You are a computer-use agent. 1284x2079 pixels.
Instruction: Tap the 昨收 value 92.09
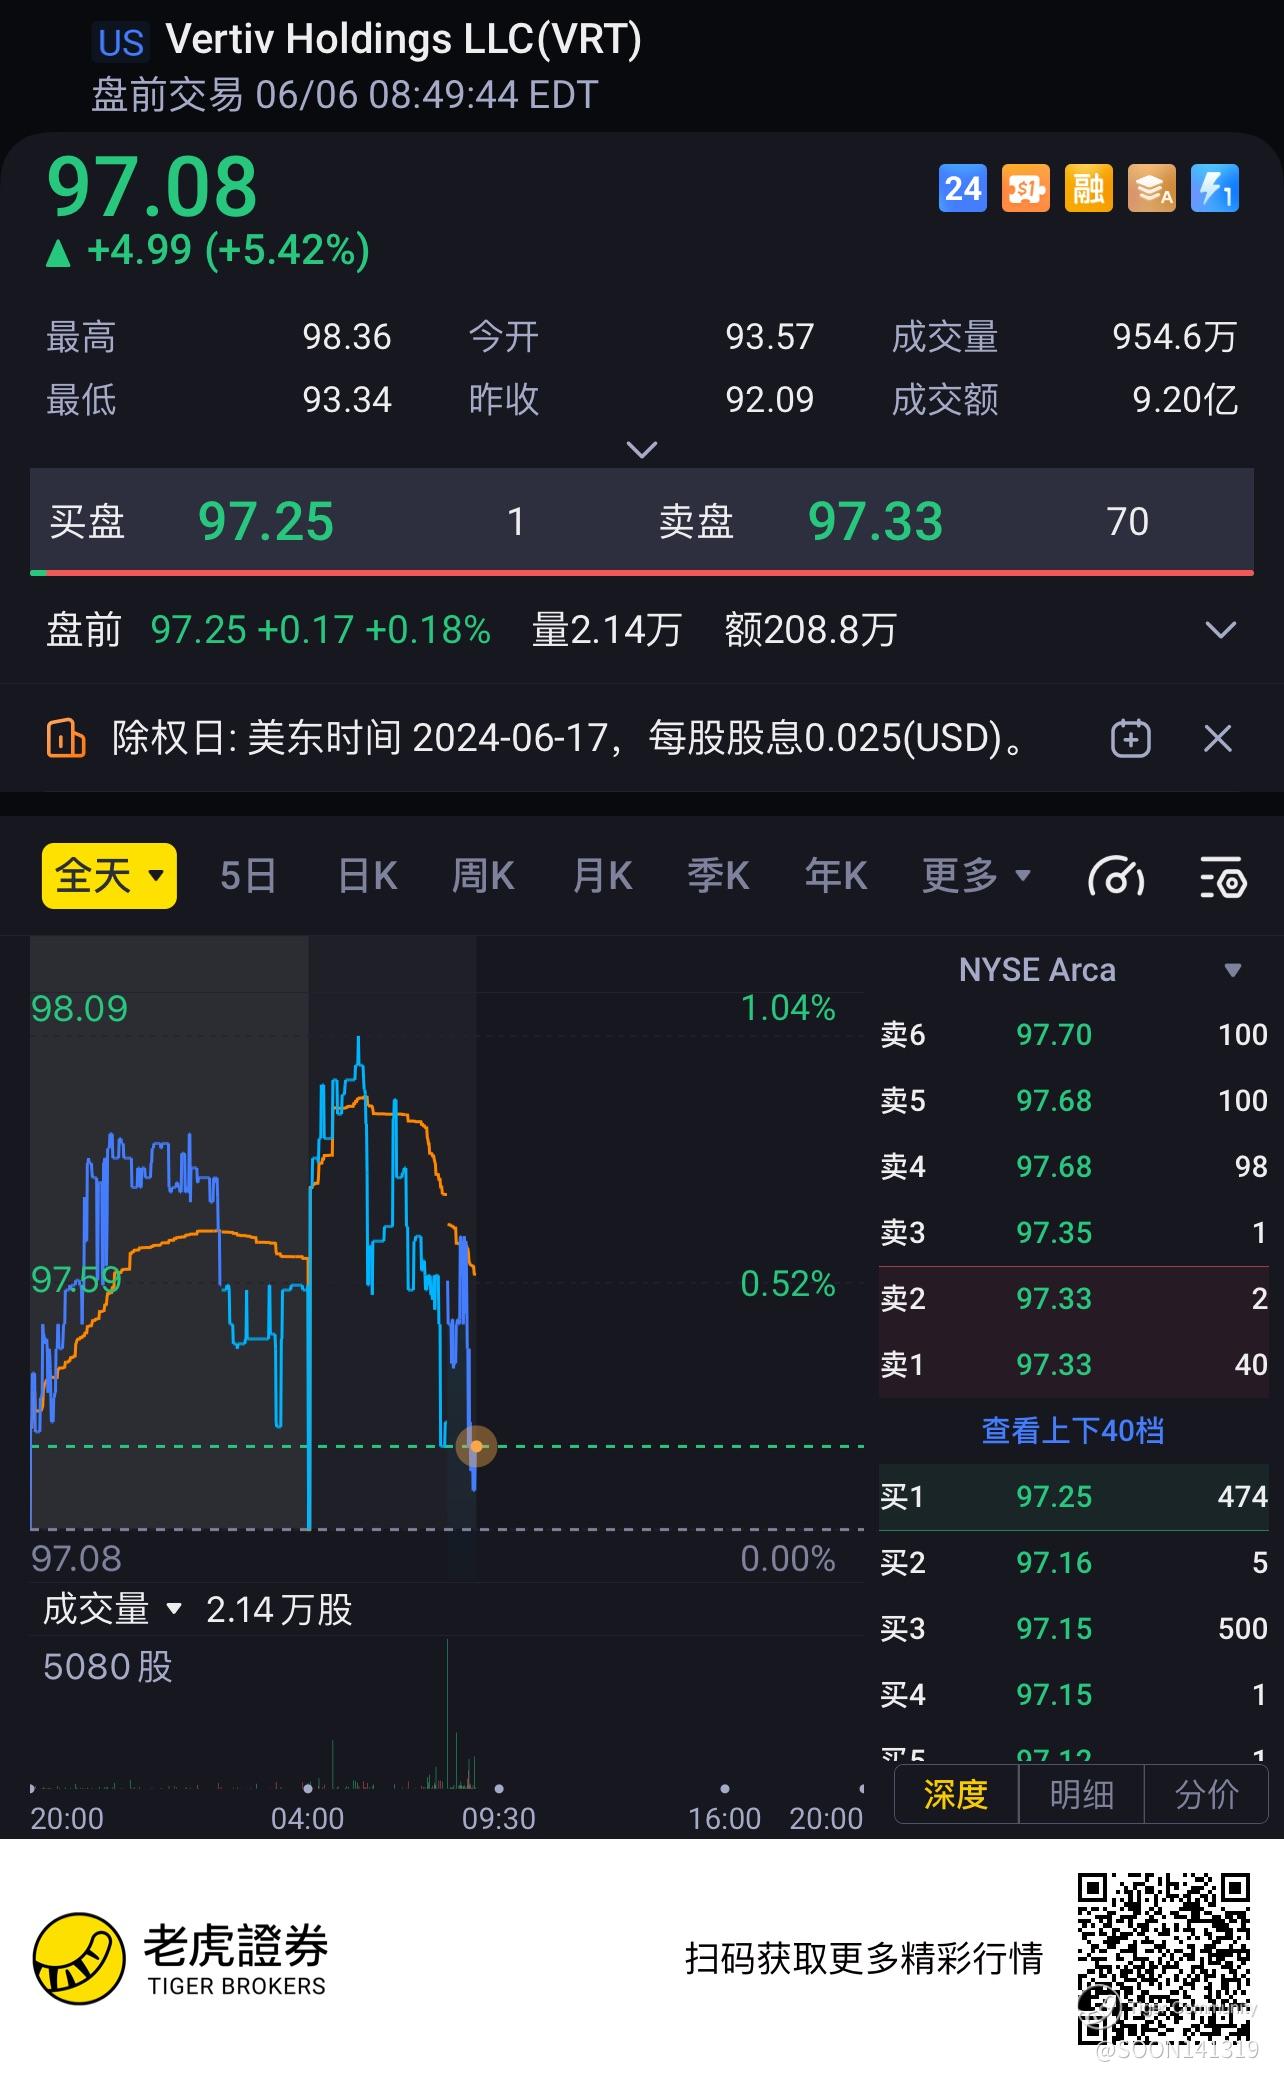[770, 400]
